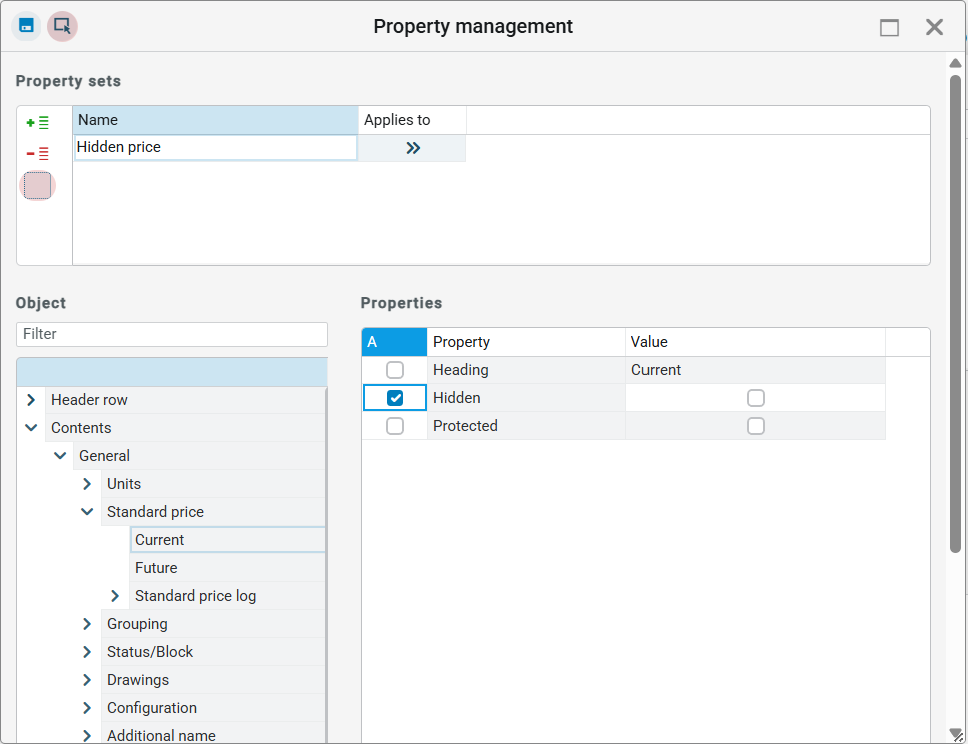This screenshot has height=744, width=968.
Task: Enable the Hidden value checkbox
Action: (x=756, y=398)
